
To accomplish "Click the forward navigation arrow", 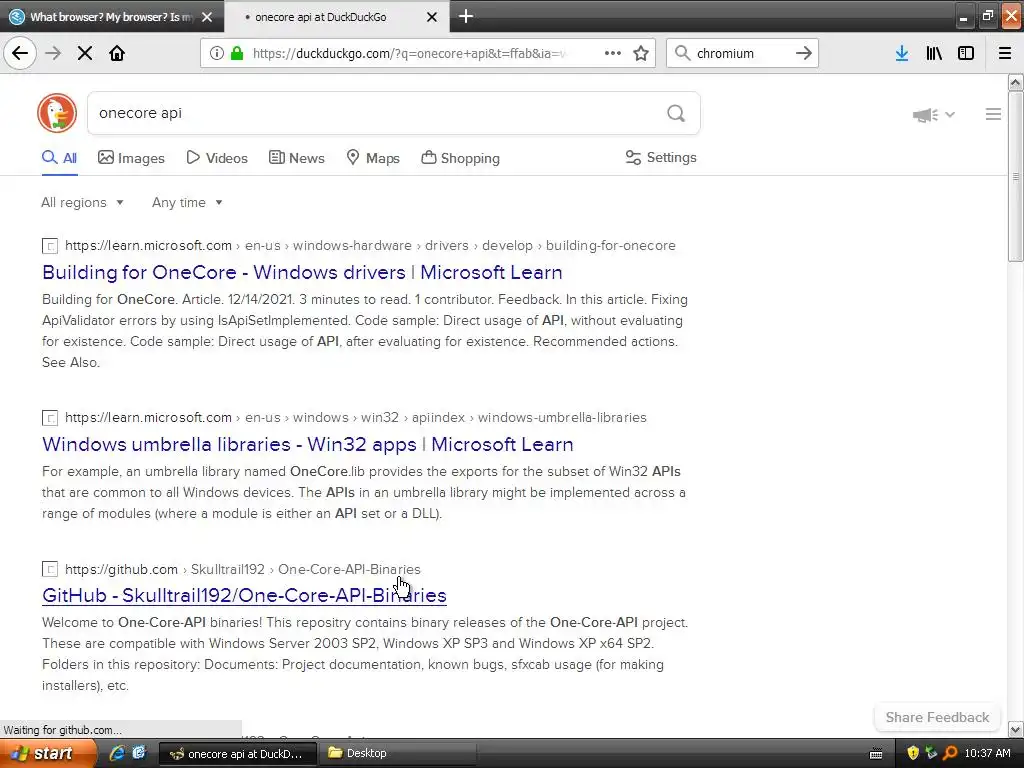I will pos(53,54).
